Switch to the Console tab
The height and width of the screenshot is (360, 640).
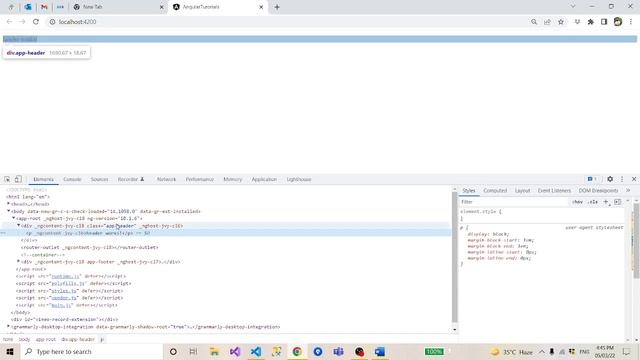point(72,180)
